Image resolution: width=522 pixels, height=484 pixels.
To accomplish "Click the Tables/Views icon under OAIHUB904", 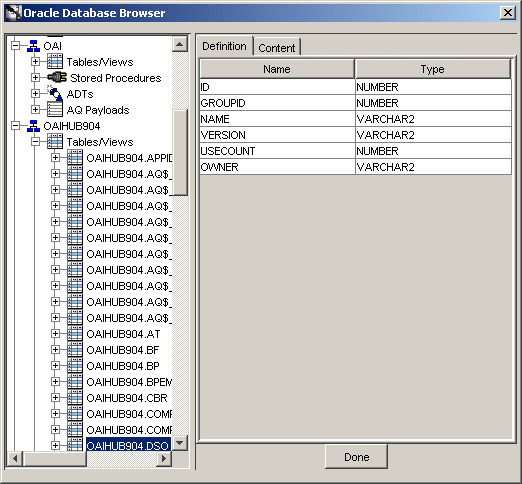I will (55, 142).
